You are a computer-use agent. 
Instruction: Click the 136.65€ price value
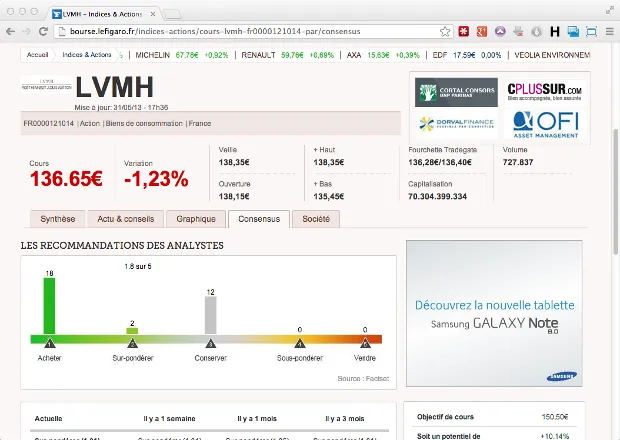[66, 178]
